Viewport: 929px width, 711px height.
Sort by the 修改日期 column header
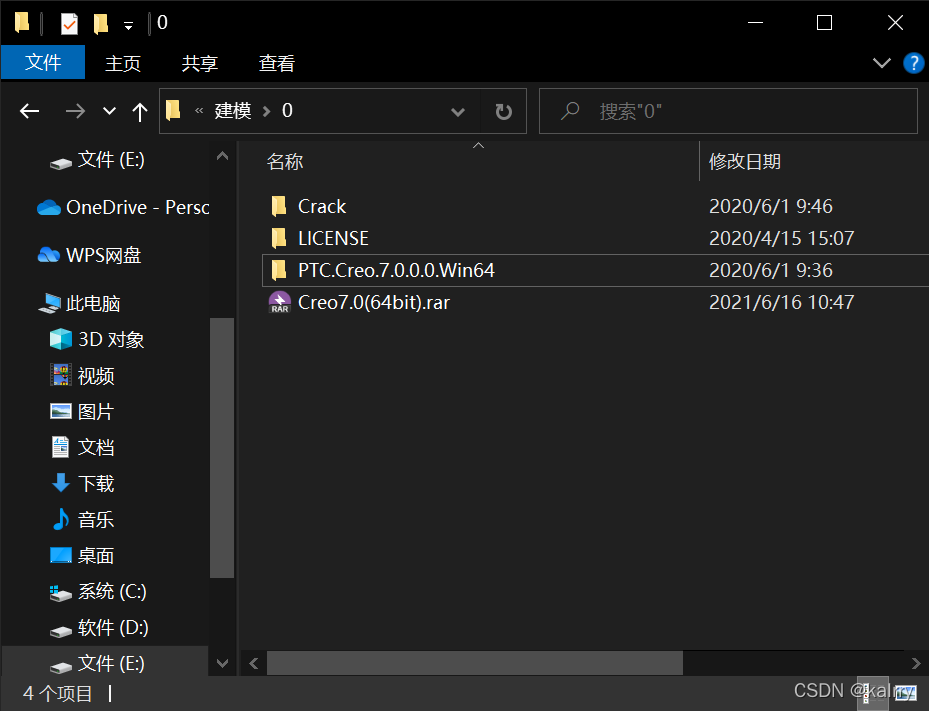745,161
